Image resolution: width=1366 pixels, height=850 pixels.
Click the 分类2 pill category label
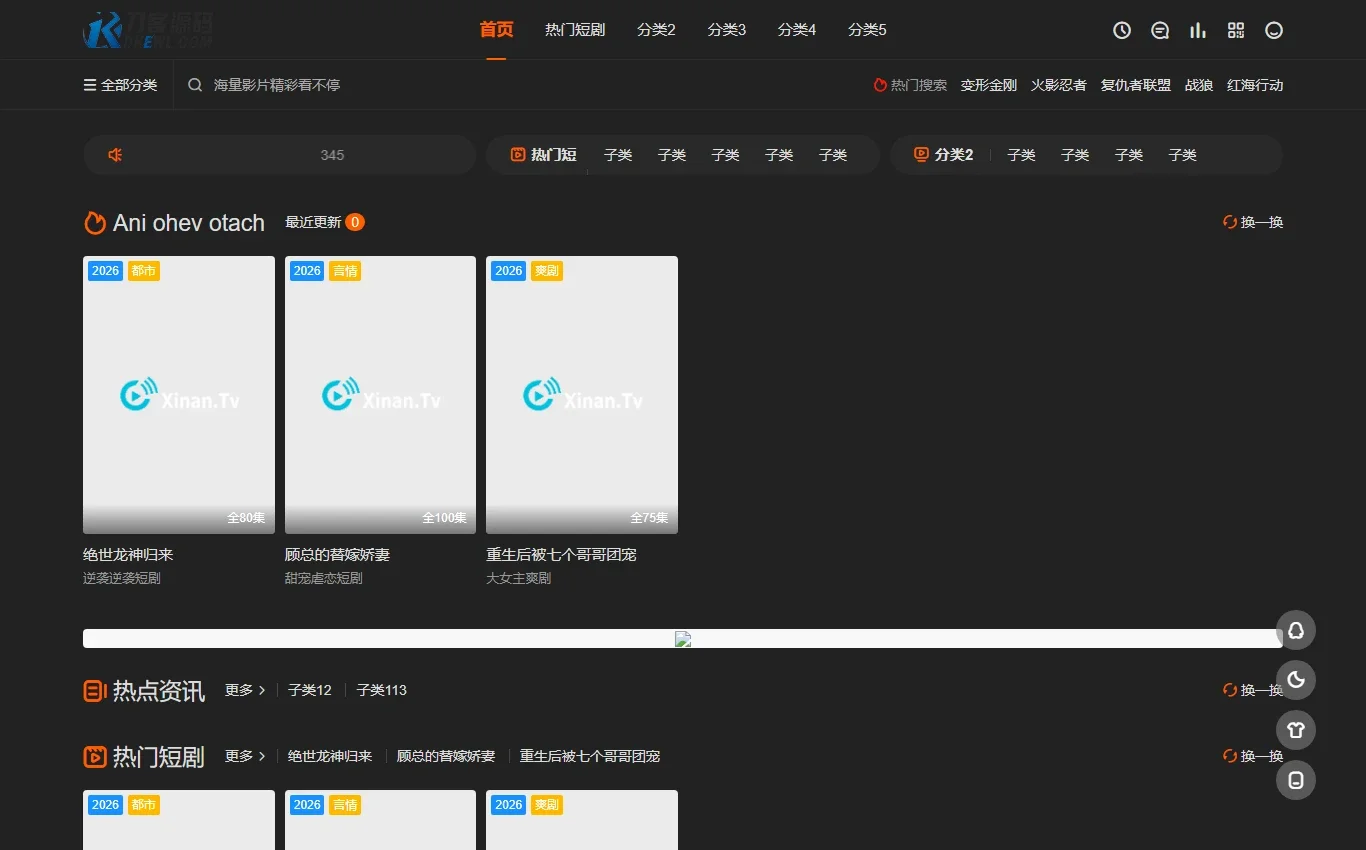pyautogui.click(x=944, y=155)
